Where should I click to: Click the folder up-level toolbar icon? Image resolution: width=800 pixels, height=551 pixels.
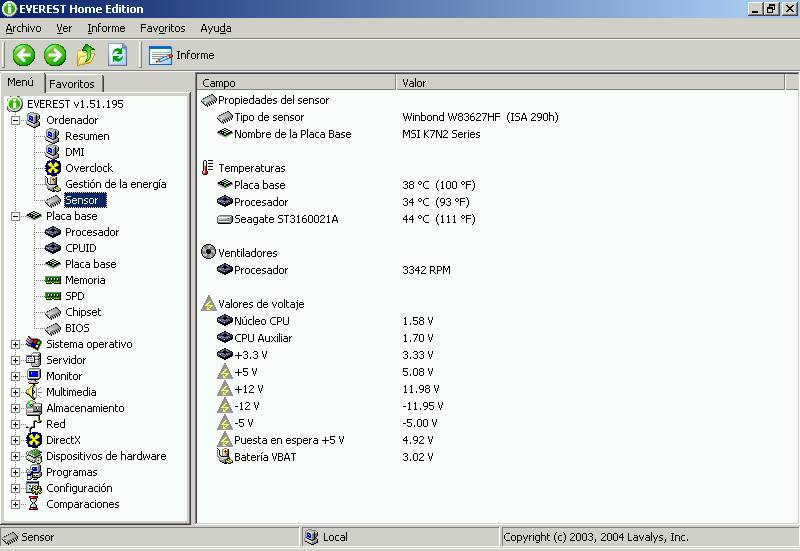[x=86, y=55]
